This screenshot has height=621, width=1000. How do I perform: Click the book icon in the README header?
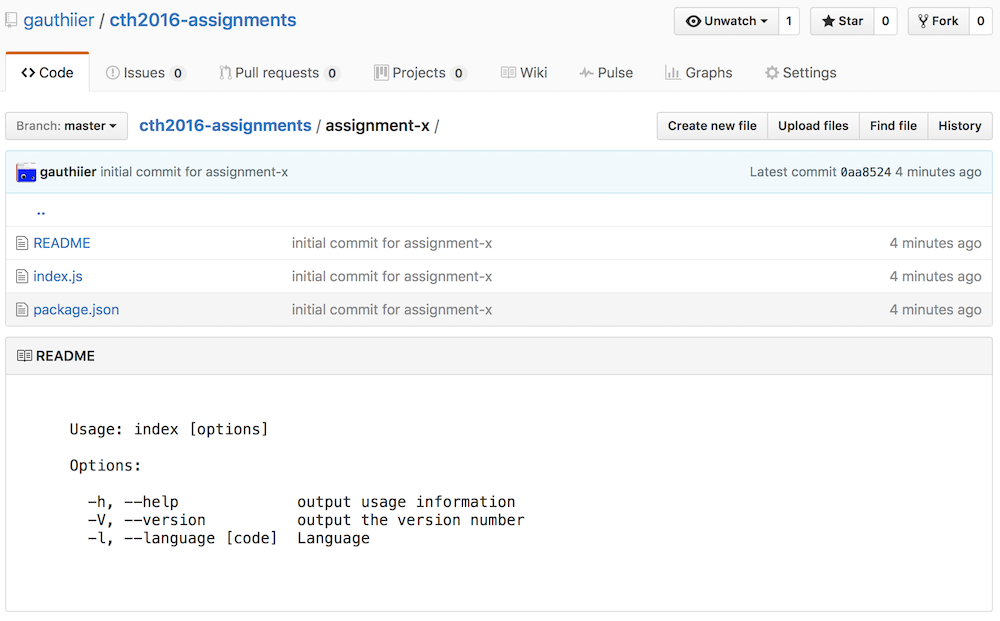[x=25, y=356]
